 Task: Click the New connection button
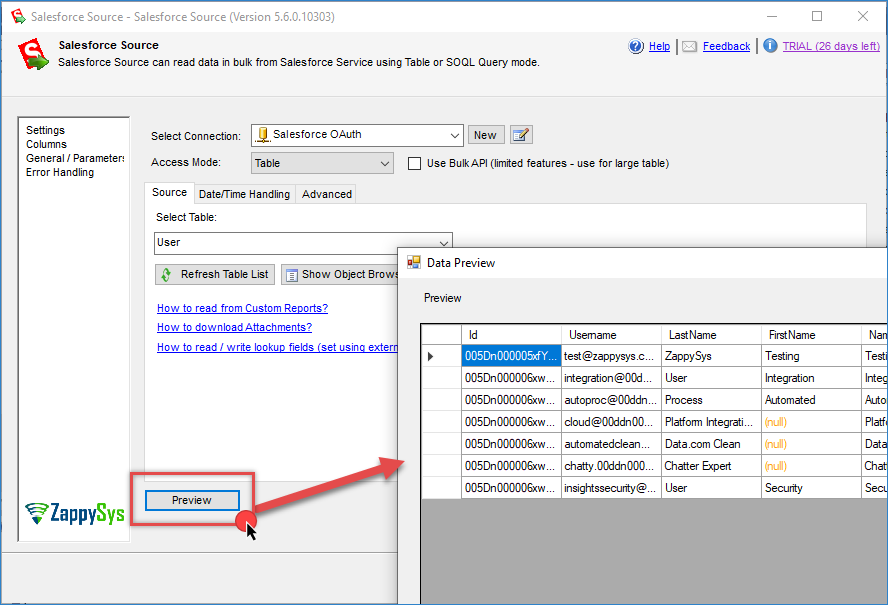(485, 135)
